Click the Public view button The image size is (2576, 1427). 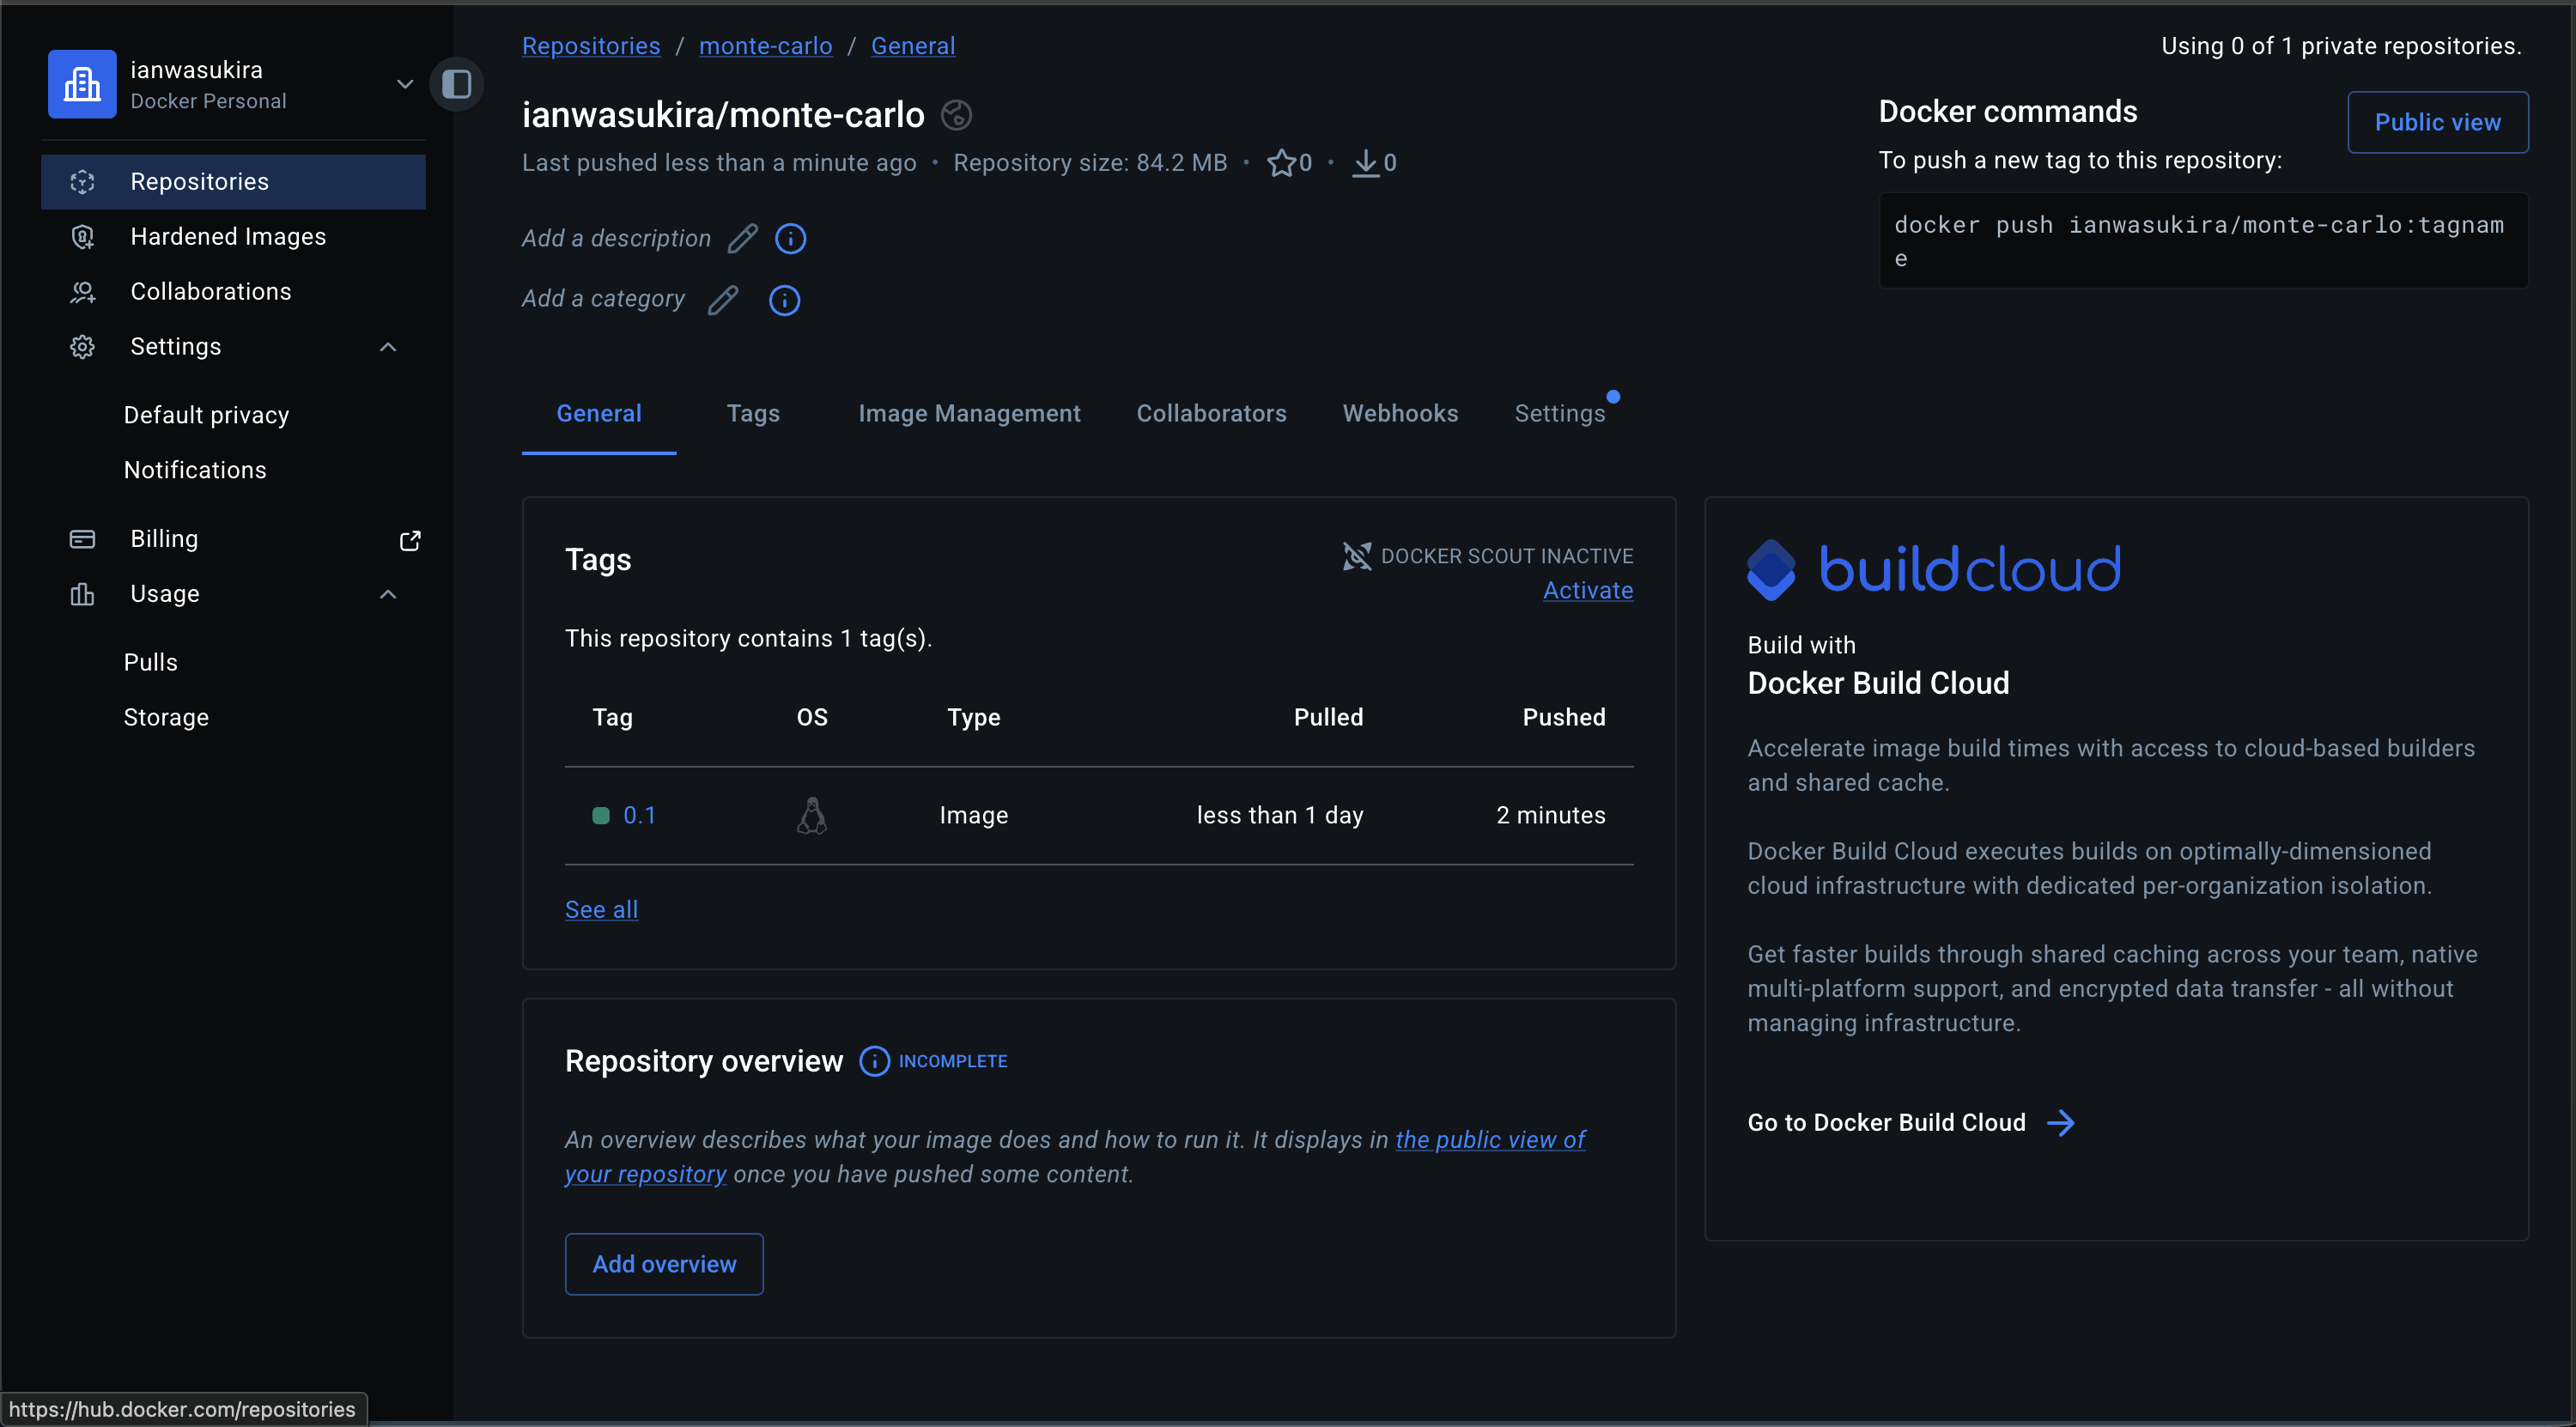(2437, 122)
